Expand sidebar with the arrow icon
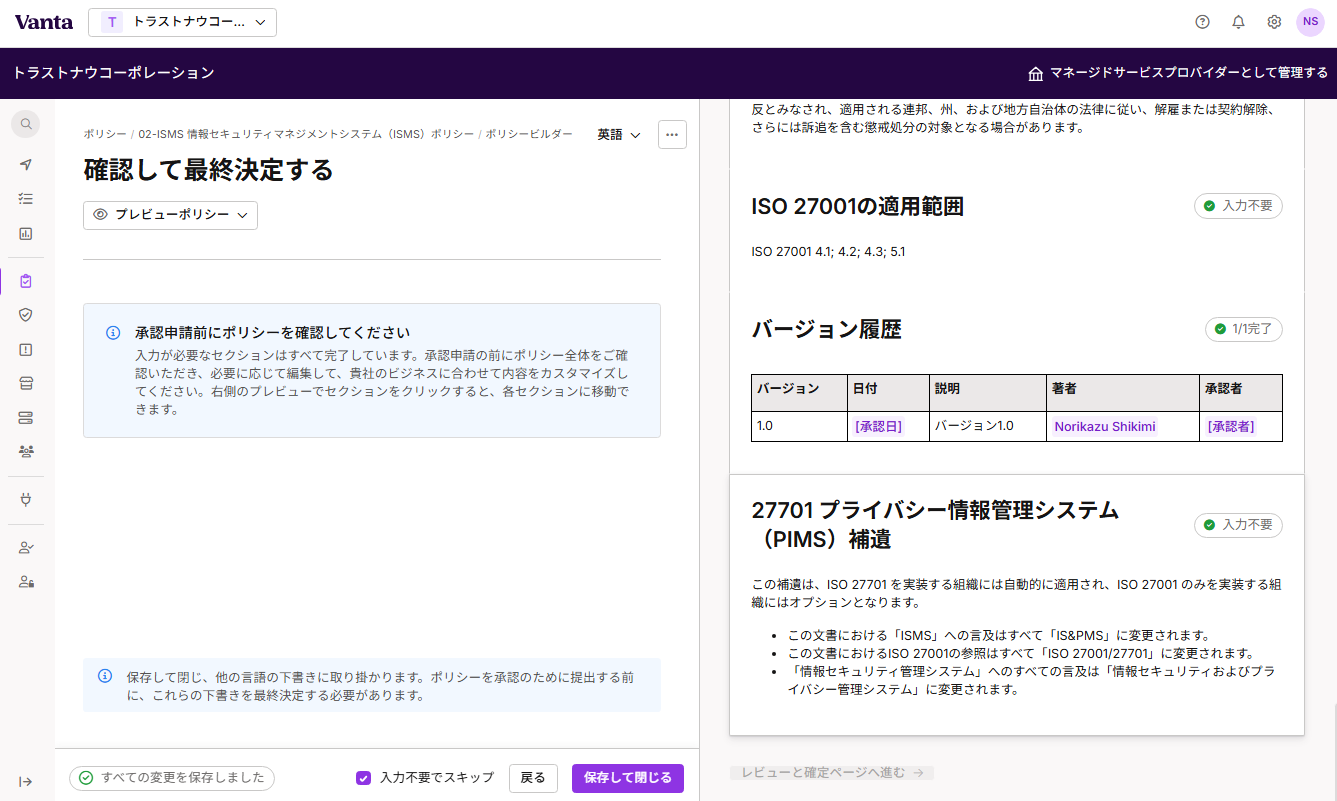1337x801 pixels. click(x=26, y=782)
